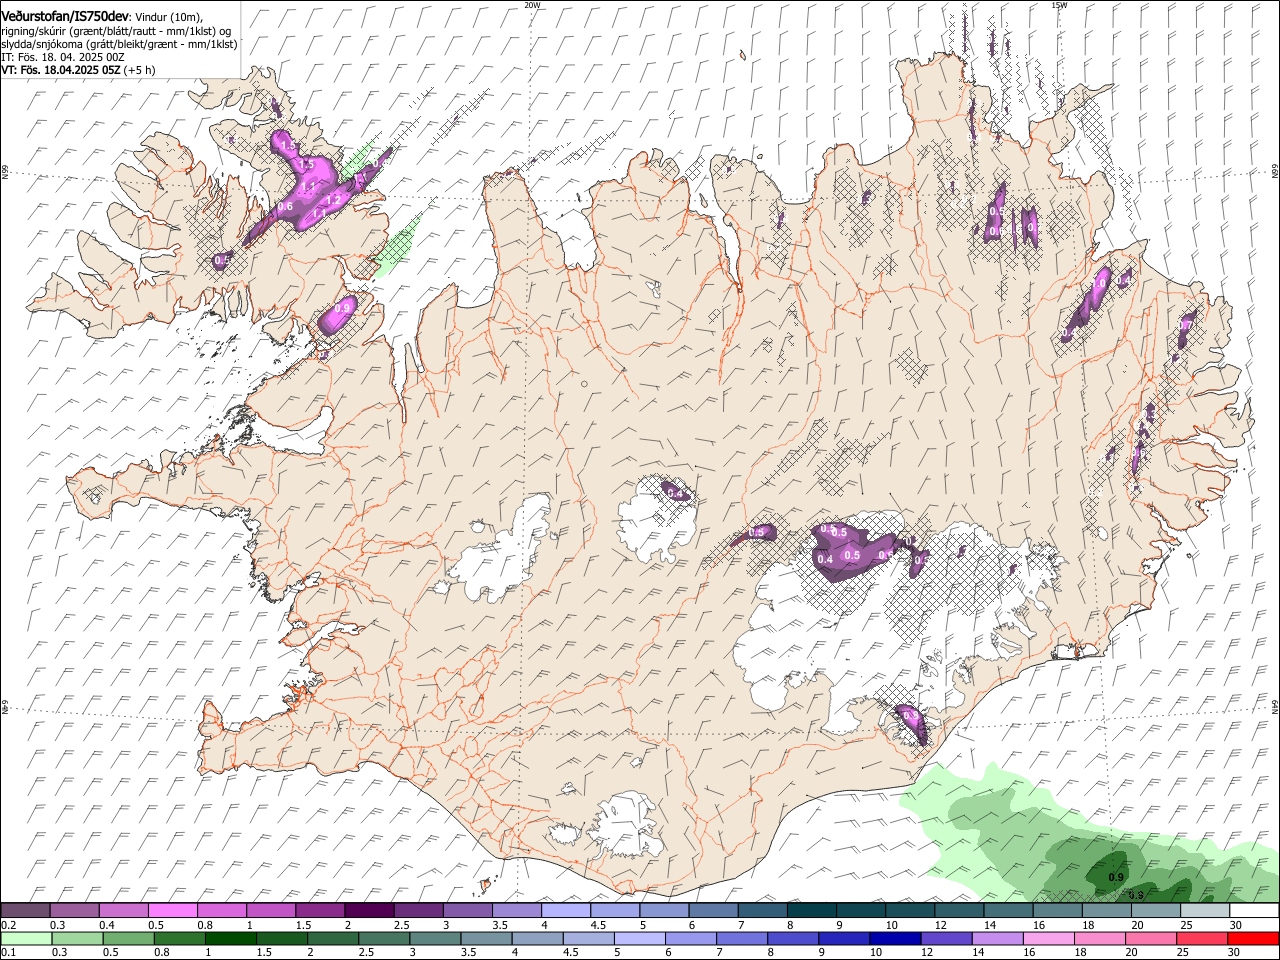The height and width of the screenshot is (960, 1280).
Task: Select the bright pink 0.5 snow legend swatch
Action: (172, 911)
